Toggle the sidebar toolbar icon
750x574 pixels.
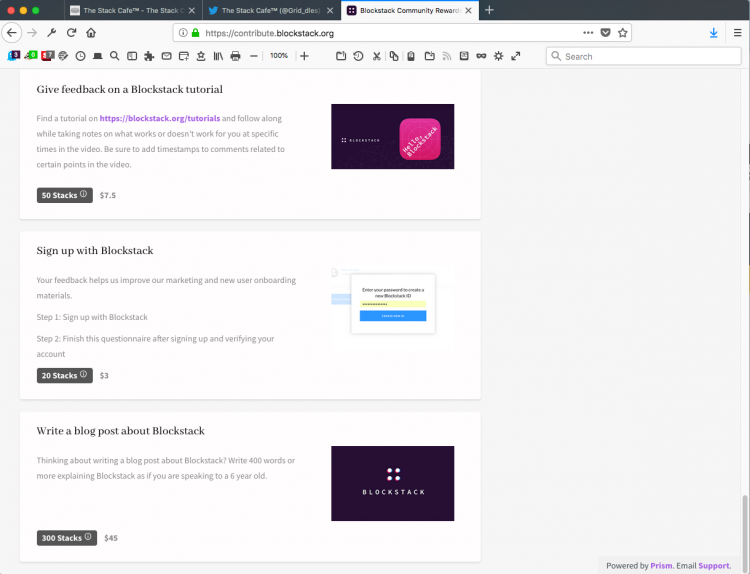pos(132,56)
